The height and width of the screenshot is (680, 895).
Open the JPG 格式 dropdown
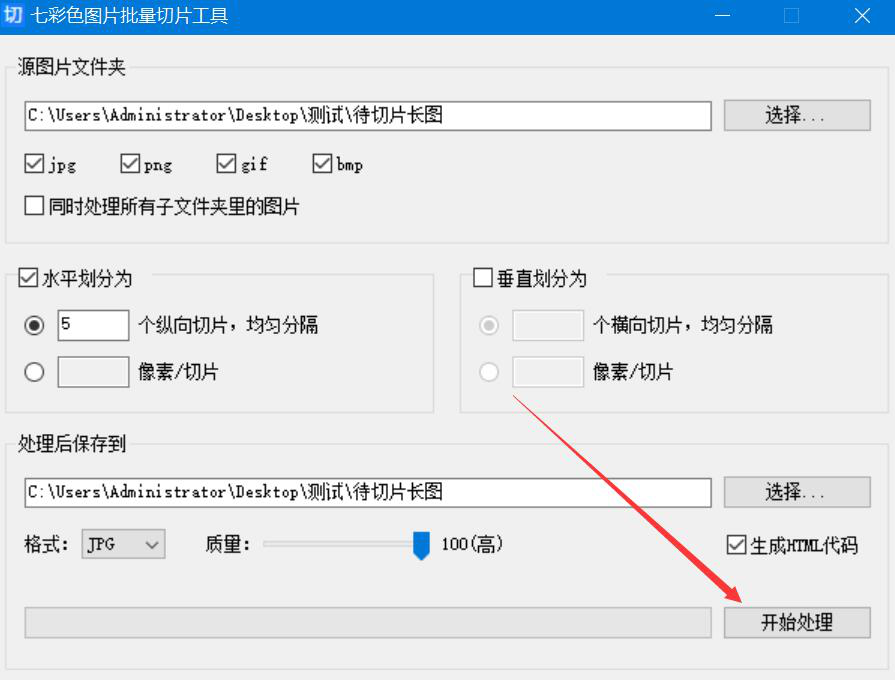point(123,544)
